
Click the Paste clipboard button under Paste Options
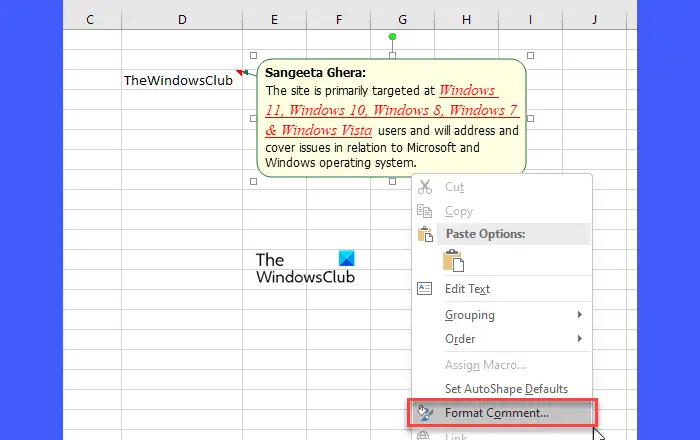(453, 261)
